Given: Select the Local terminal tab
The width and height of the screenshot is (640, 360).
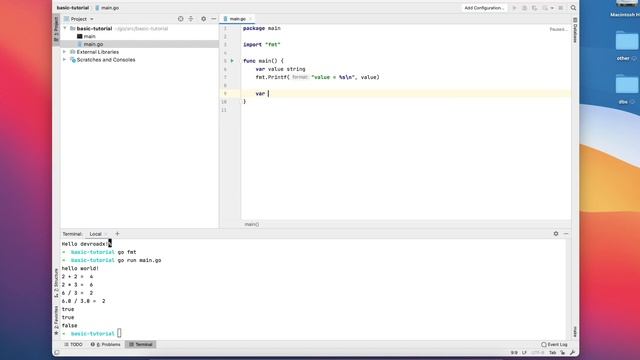Looking at the screenshot, I should 96,234.
